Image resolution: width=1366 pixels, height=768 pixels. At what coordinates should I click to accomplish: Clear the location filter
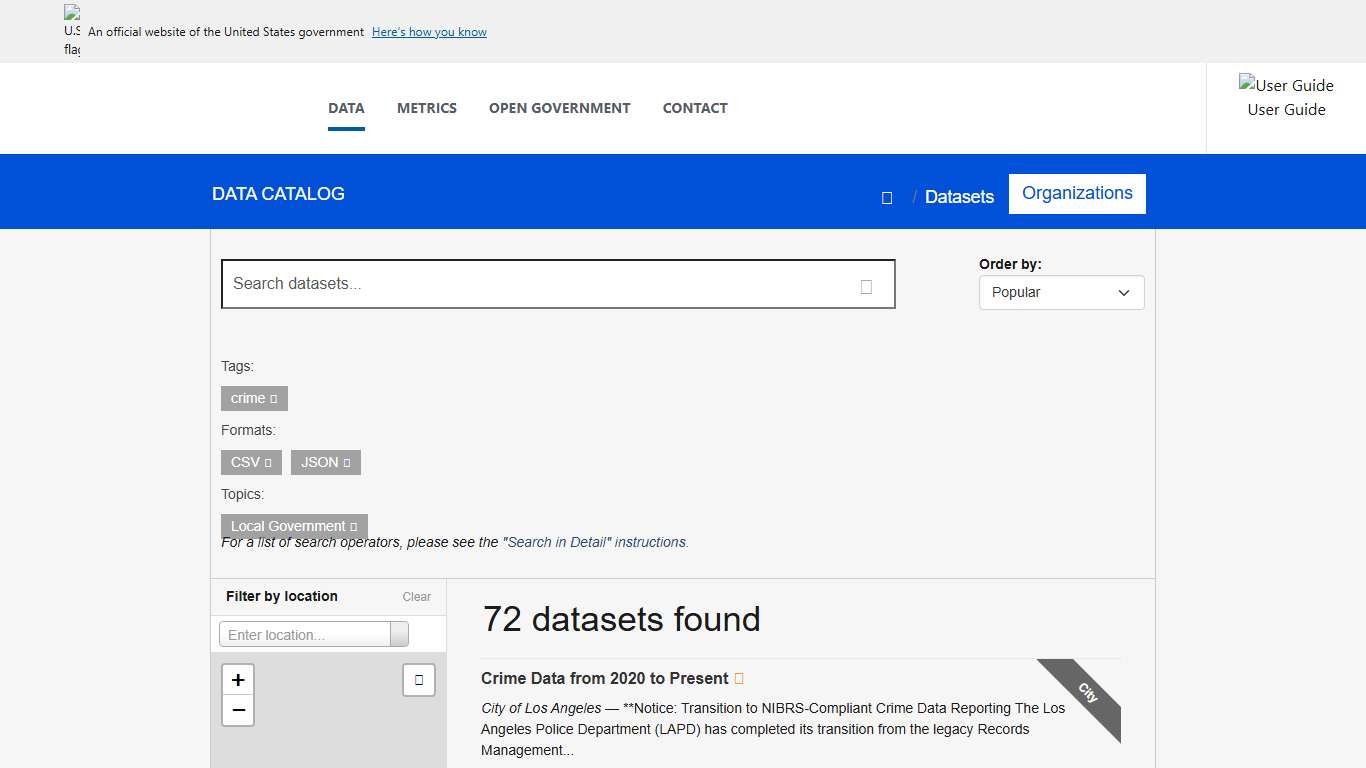(416, 596)
